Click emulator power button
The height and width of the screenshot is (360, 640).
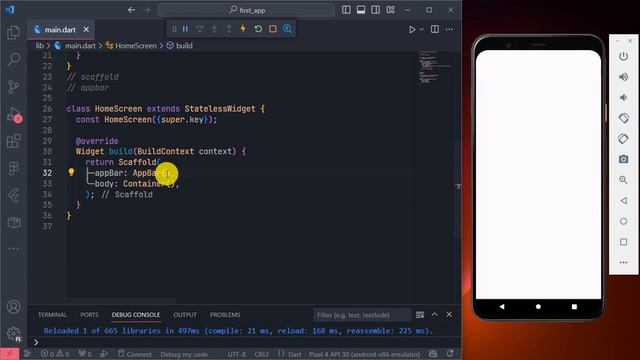coord(623,56)
